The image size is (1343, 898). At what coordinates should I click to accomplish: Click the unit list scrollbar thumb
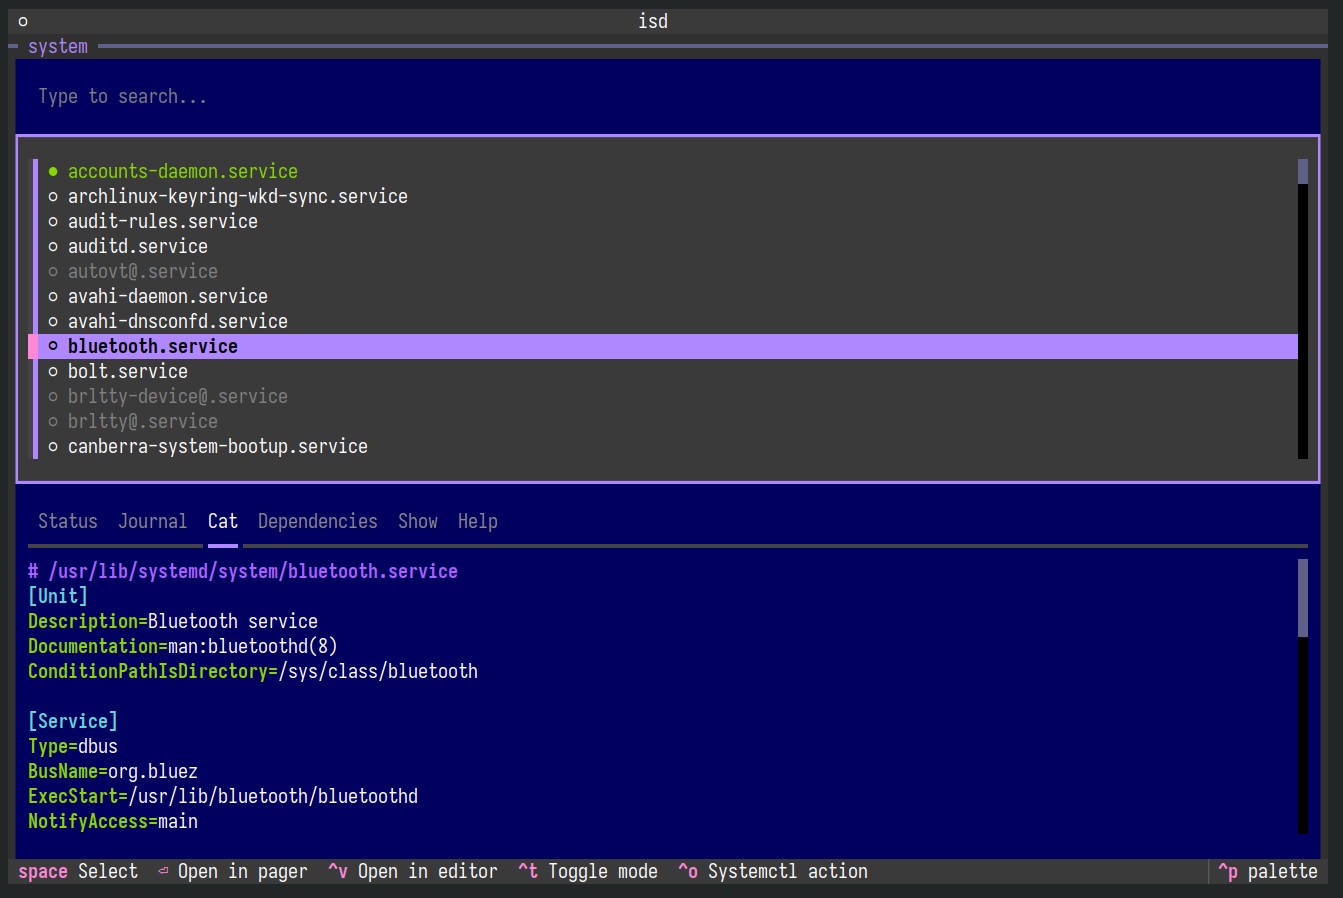(1303, 171)
